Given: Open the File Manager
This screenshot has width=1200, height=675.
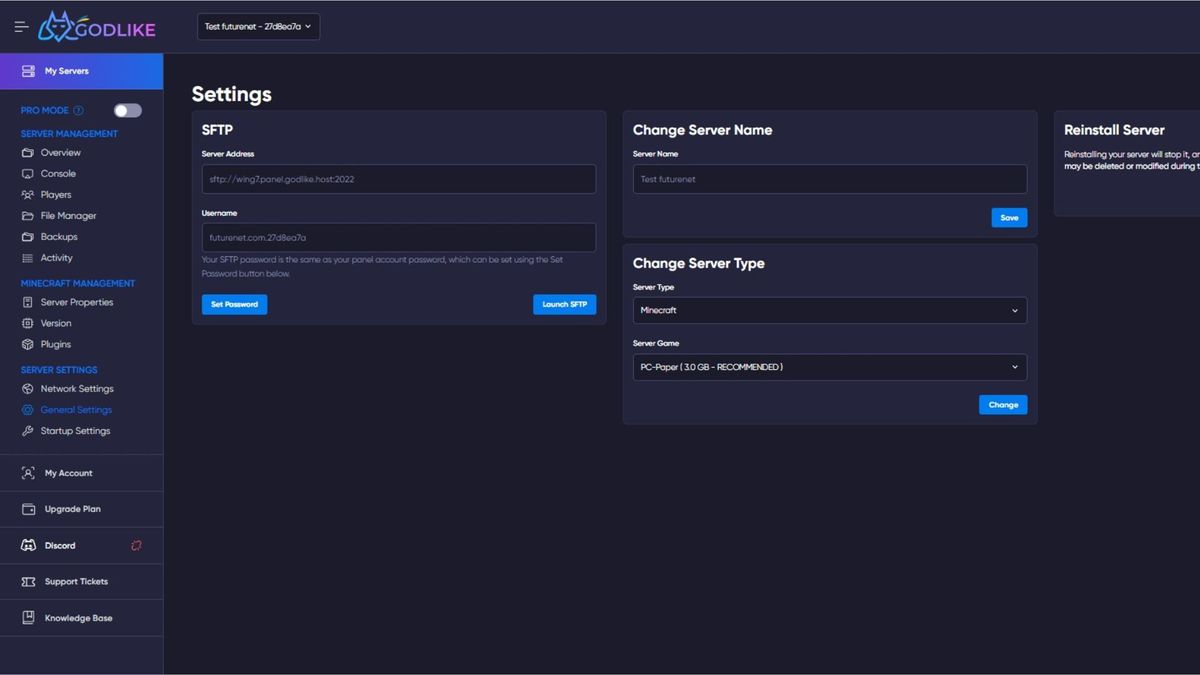Looking at the screenshot, I should point(72,215).
